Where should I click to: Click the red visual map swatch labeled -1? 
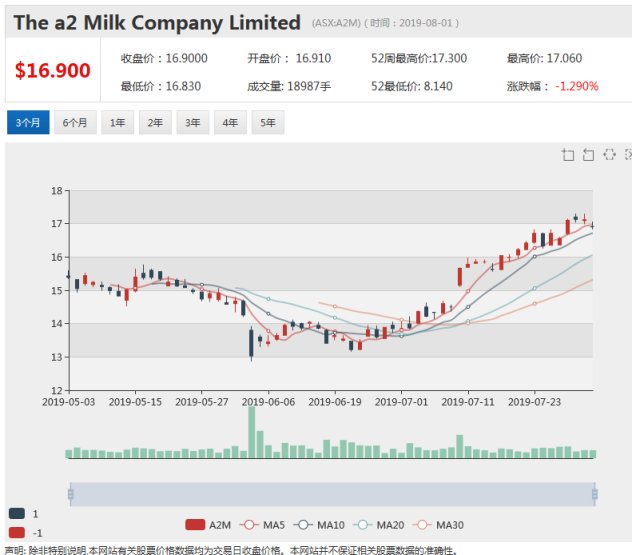(x=17, y=533)
